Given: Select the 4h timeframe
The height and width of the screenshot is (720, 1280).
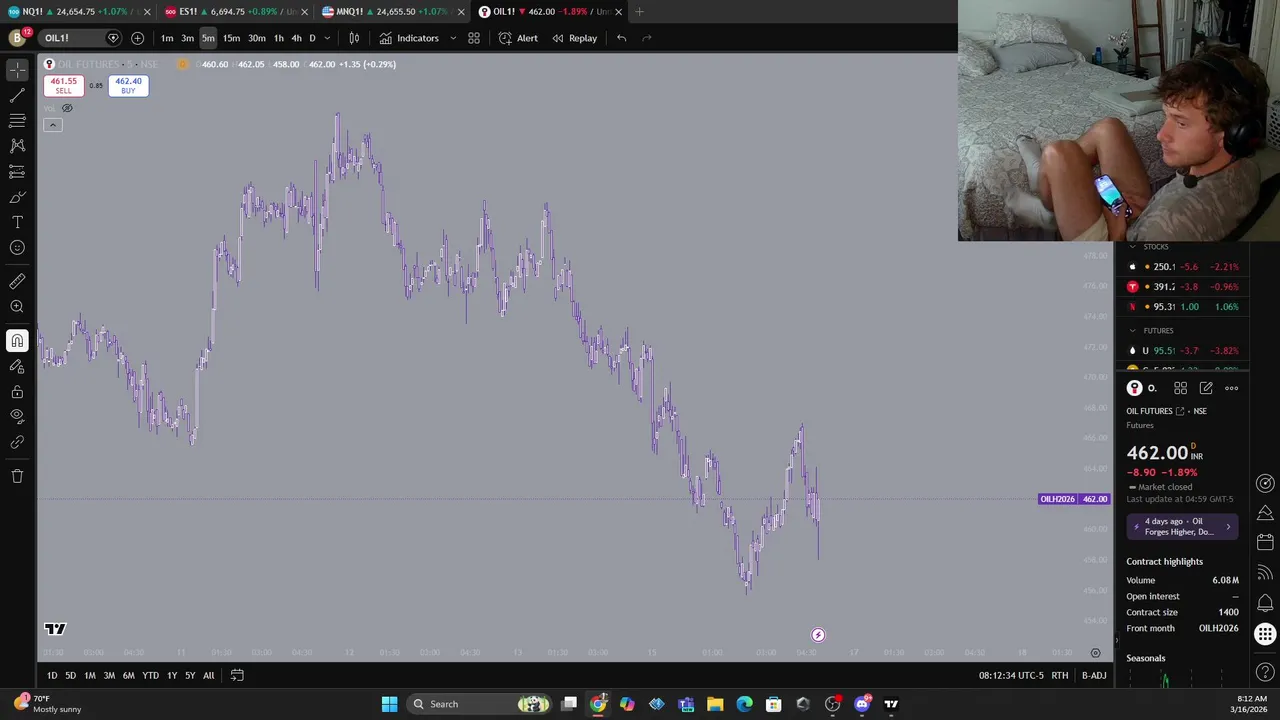Looking at the screenshot, I should point(296,38).
